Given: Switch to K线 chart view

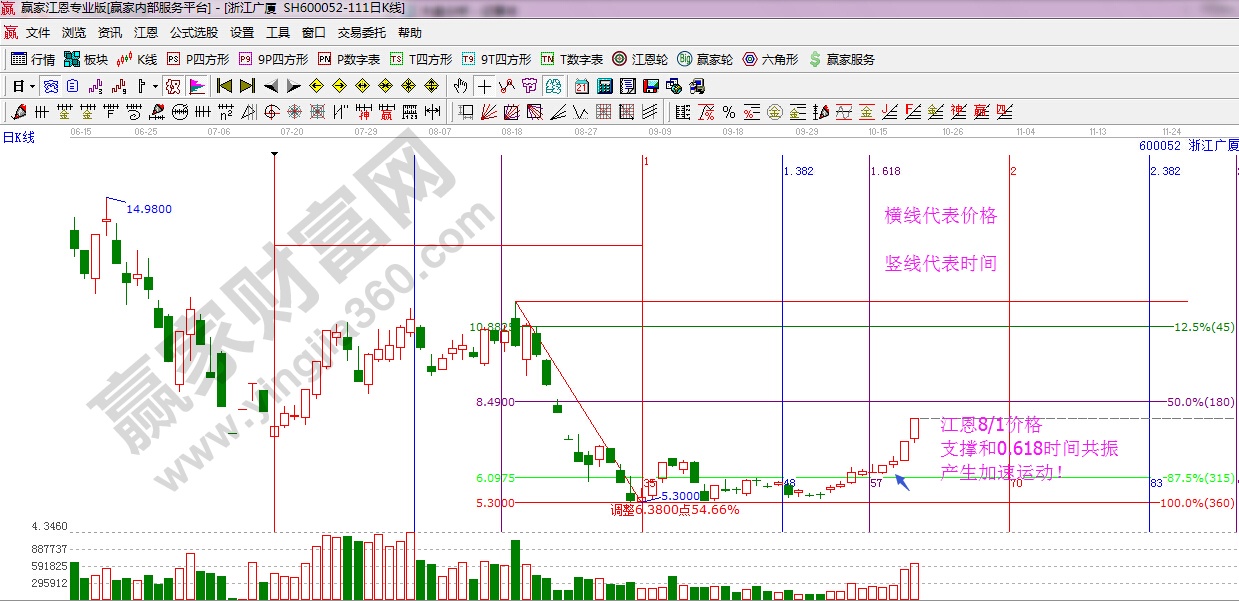Looking at the screenshot, I should tap(138, 59).
